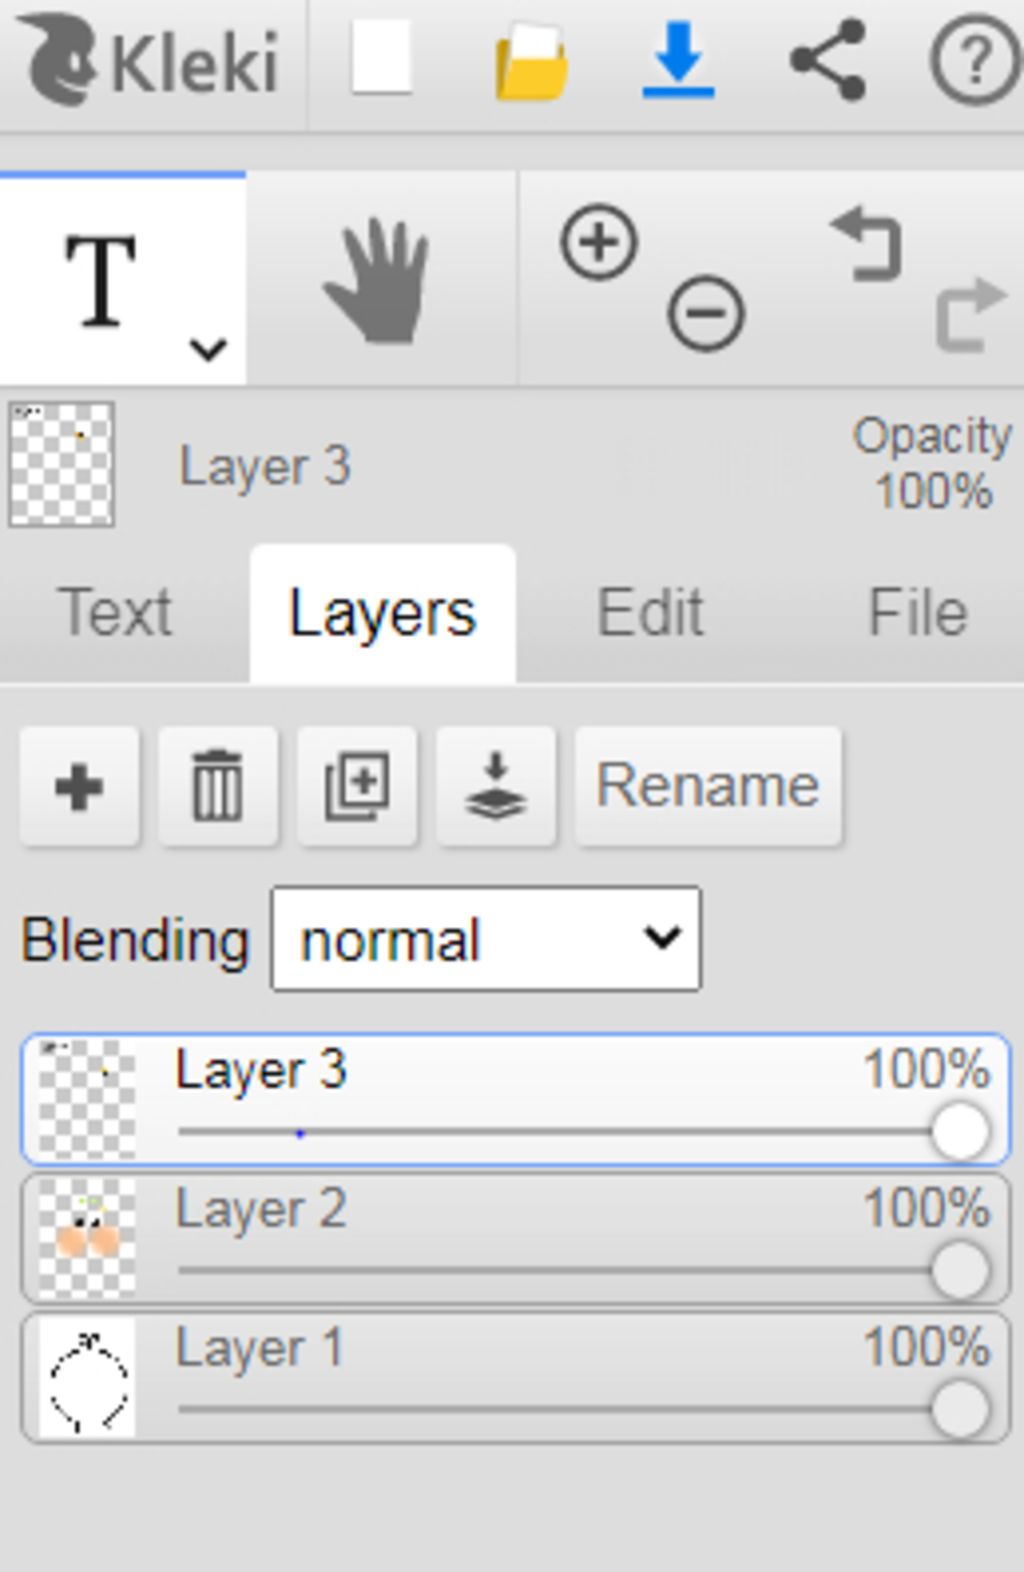Viewport: 1024px width, 1572px height.
Task: Add a new layer with plus button
Action: pyautogui.click(x=79, y=786)
